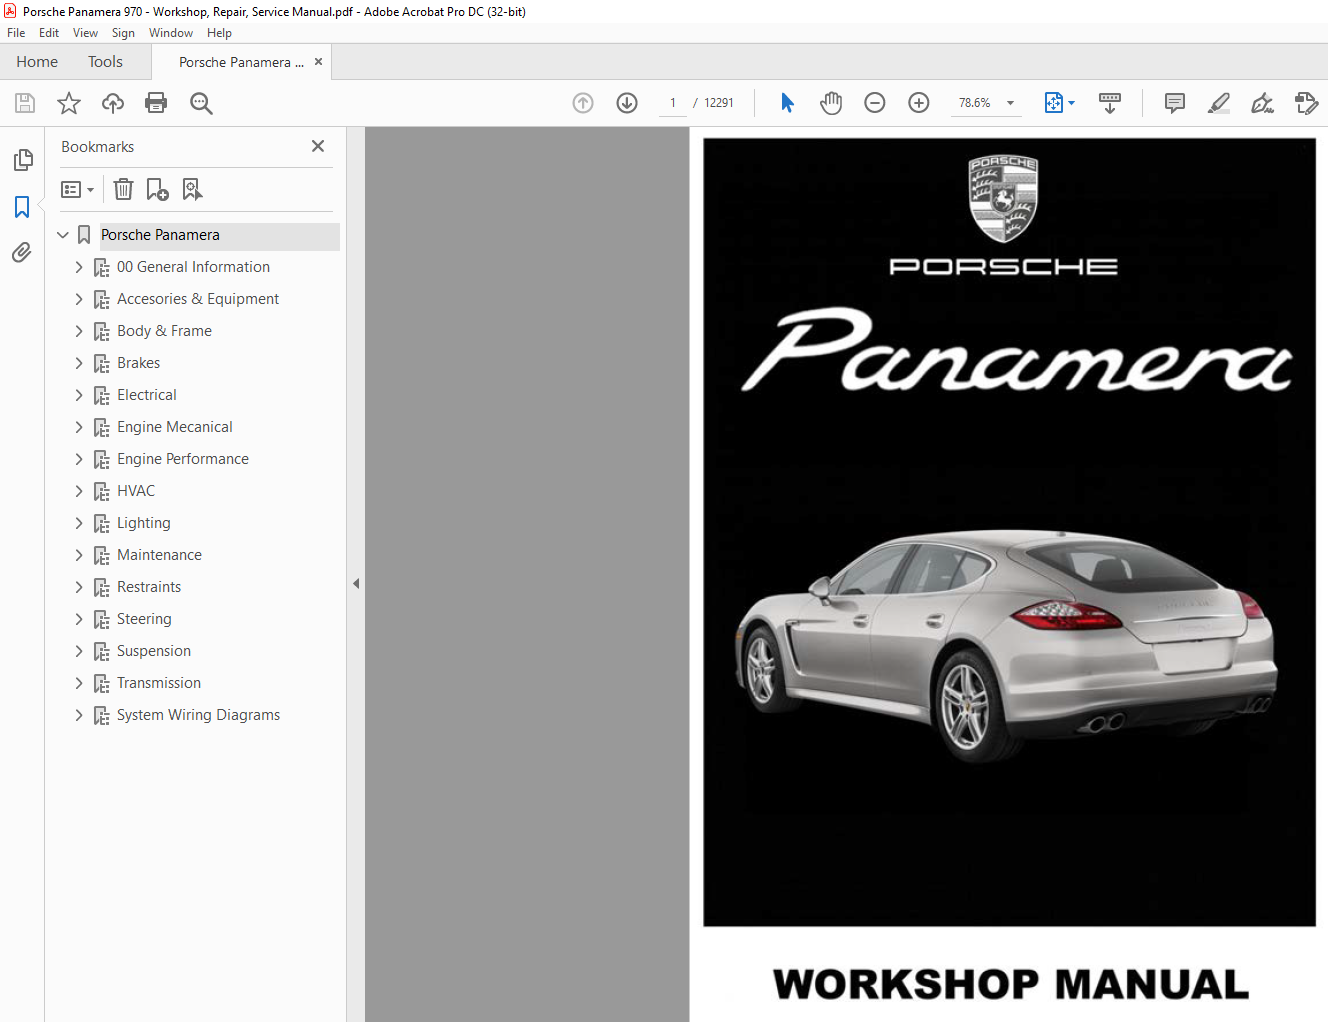Add a new bookmark icon
Image resolution: width=1328 pixels, height=1022 pixels.
[157, 189]
